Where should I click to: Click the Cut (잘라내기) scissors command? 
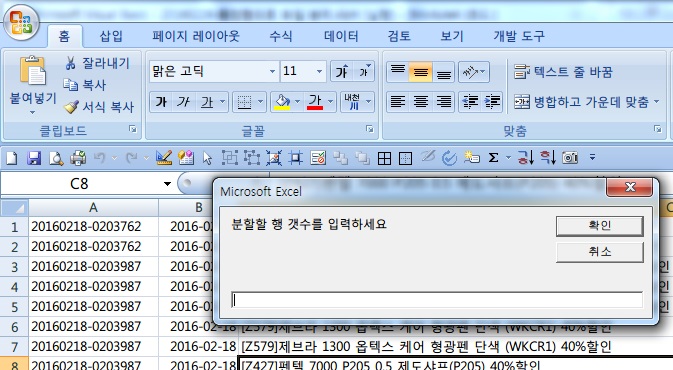(97, 64)
